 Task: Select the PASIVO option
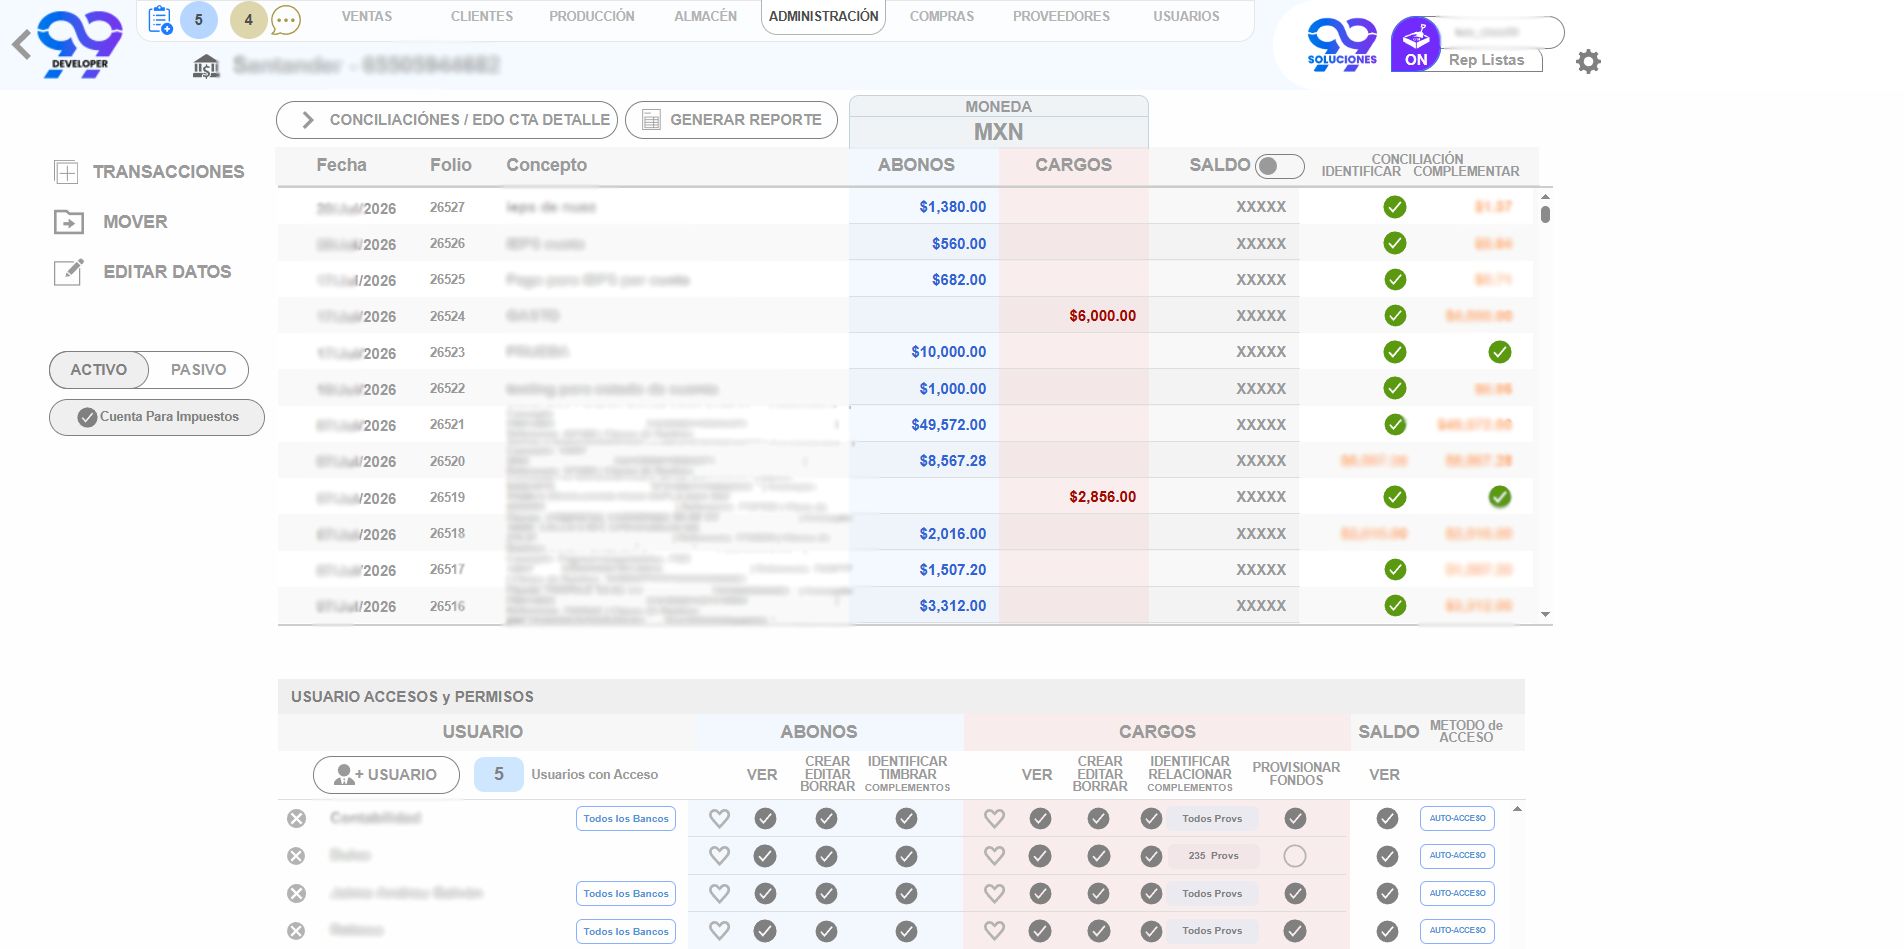click(198, 370)
